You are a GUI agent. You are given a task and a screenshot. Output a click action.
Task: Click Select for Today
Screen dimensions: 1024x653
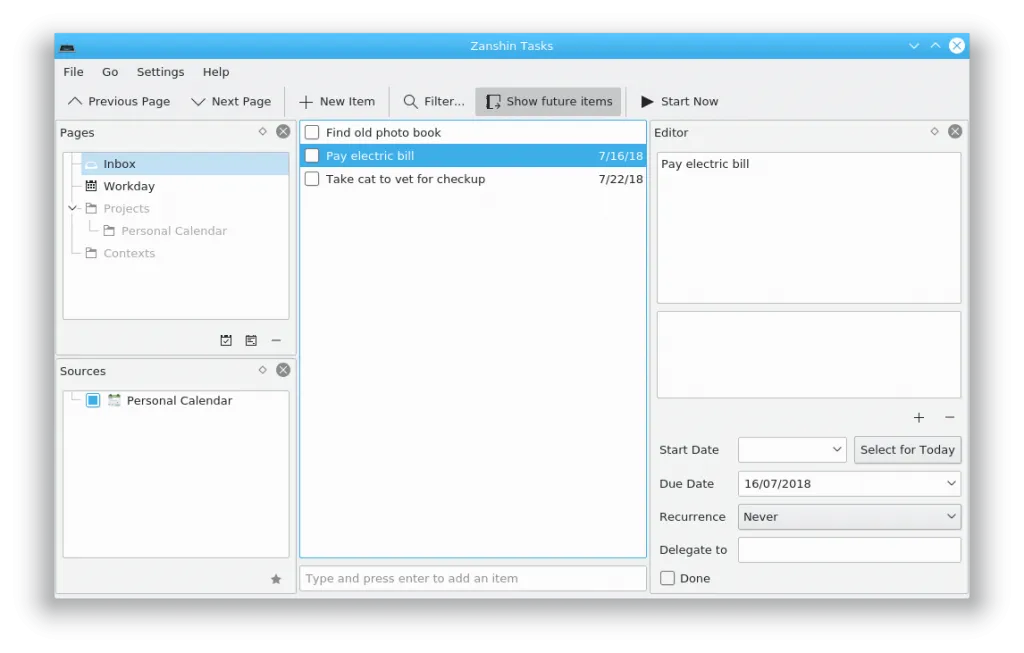tap(907, 449)
